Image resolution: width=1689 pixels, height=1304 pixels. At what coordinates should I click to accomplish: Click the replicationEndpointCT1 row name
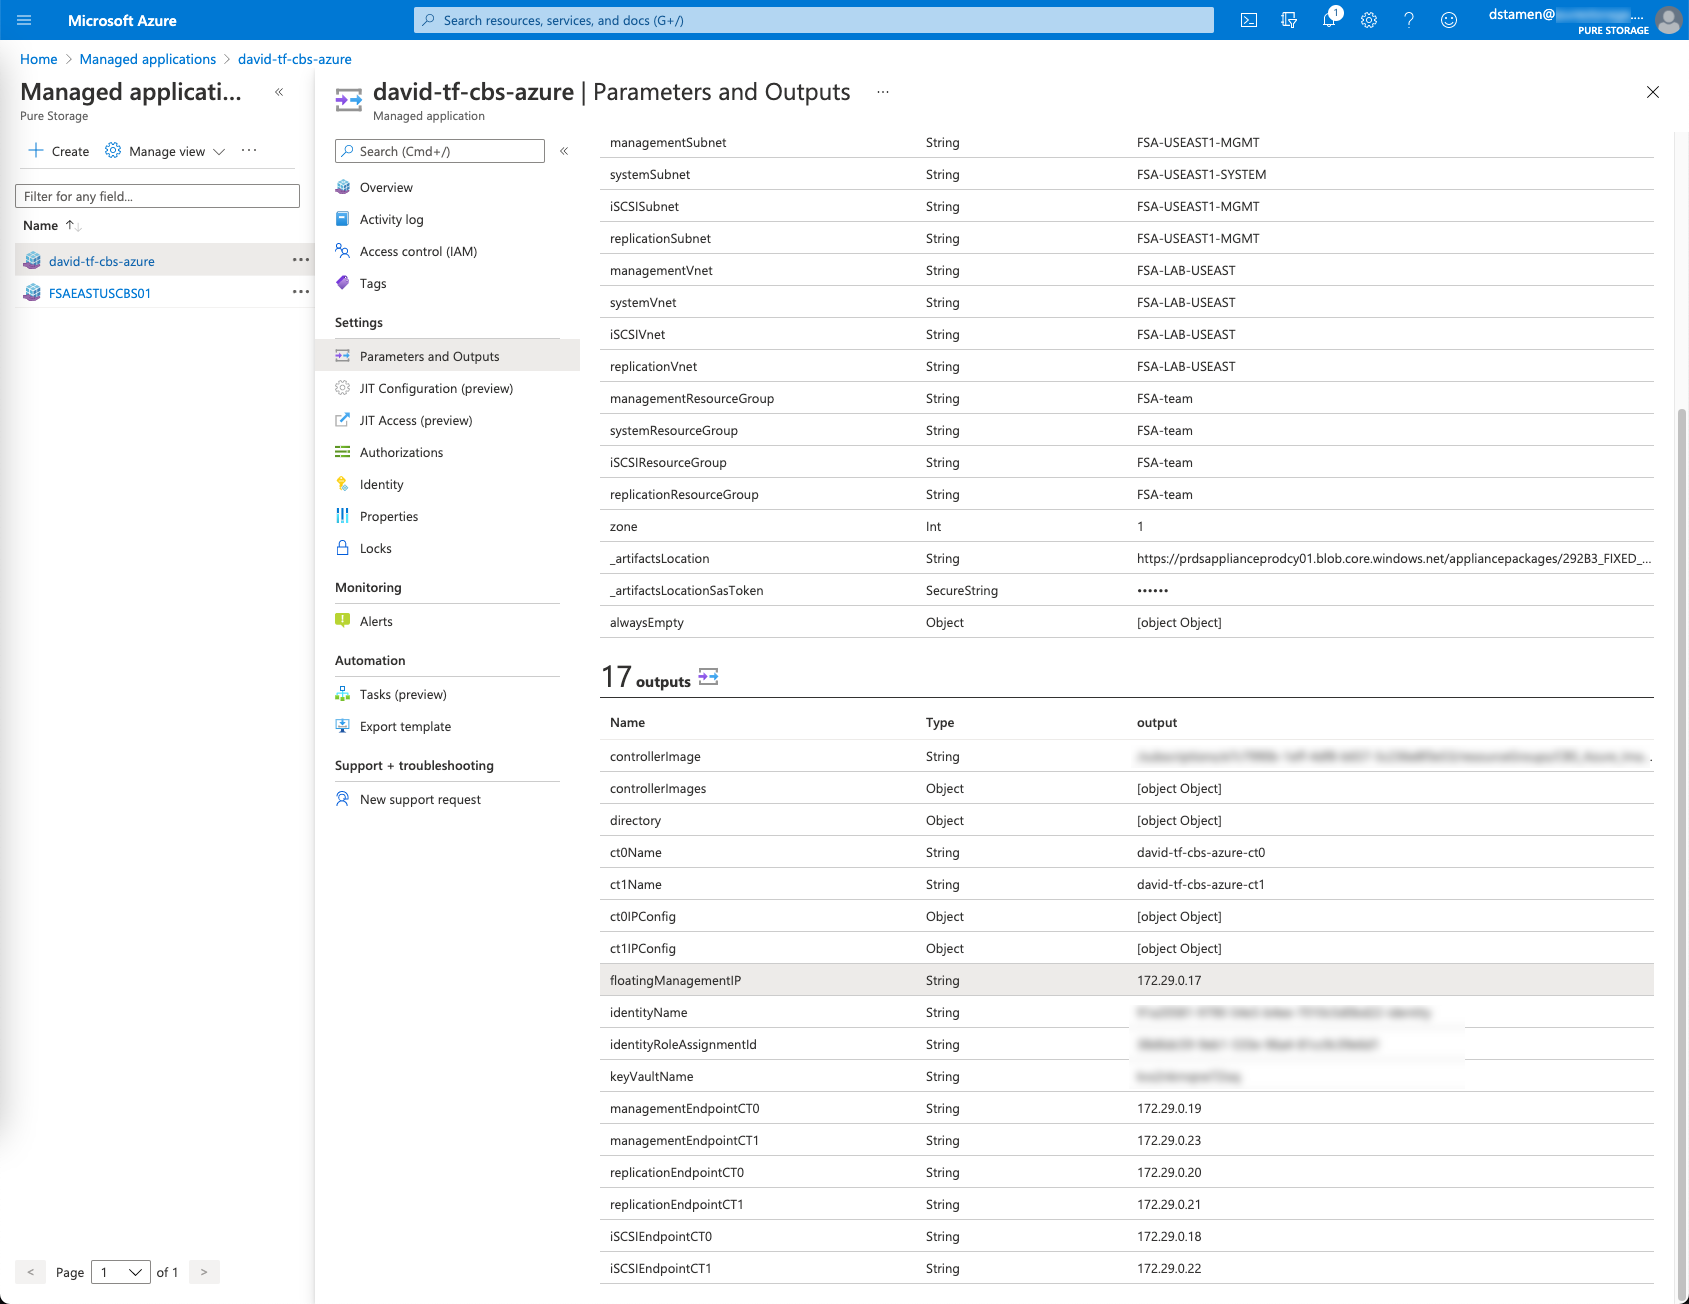click(x=677, y=1204)
